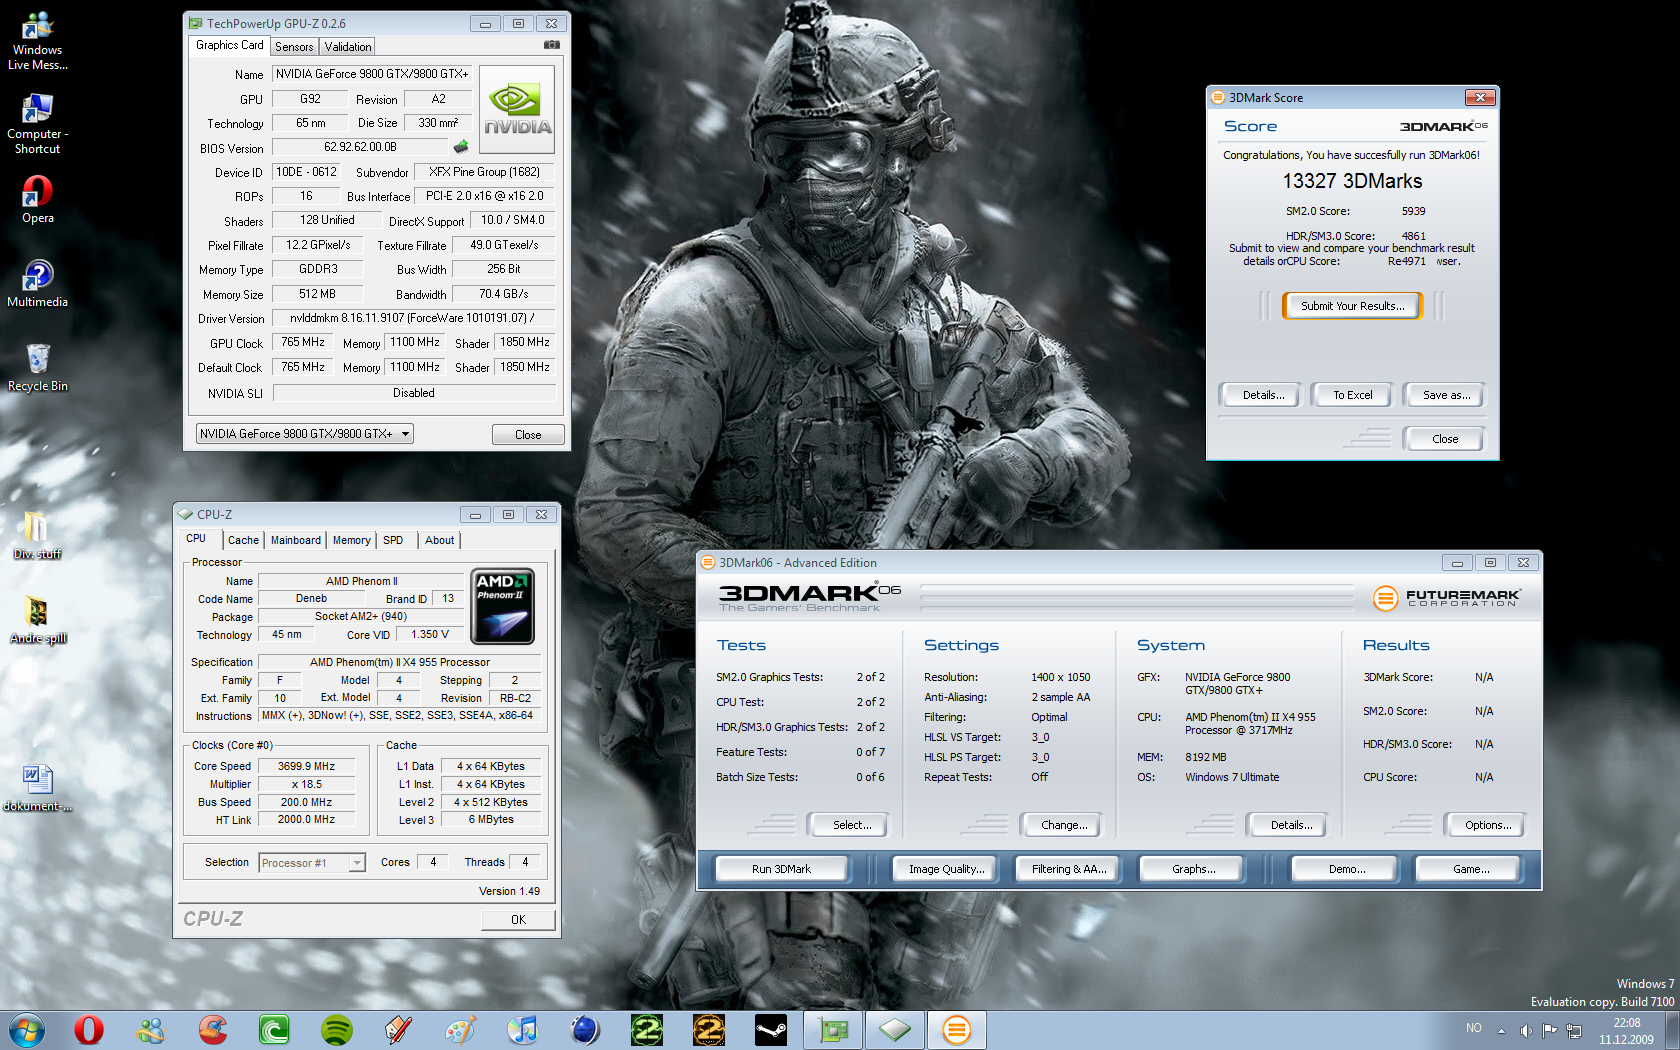This screenshot has width=1680, height=1050.
Task: Click Close in the 3DMark Score dialog
Action: click(x=1445, y=439)
